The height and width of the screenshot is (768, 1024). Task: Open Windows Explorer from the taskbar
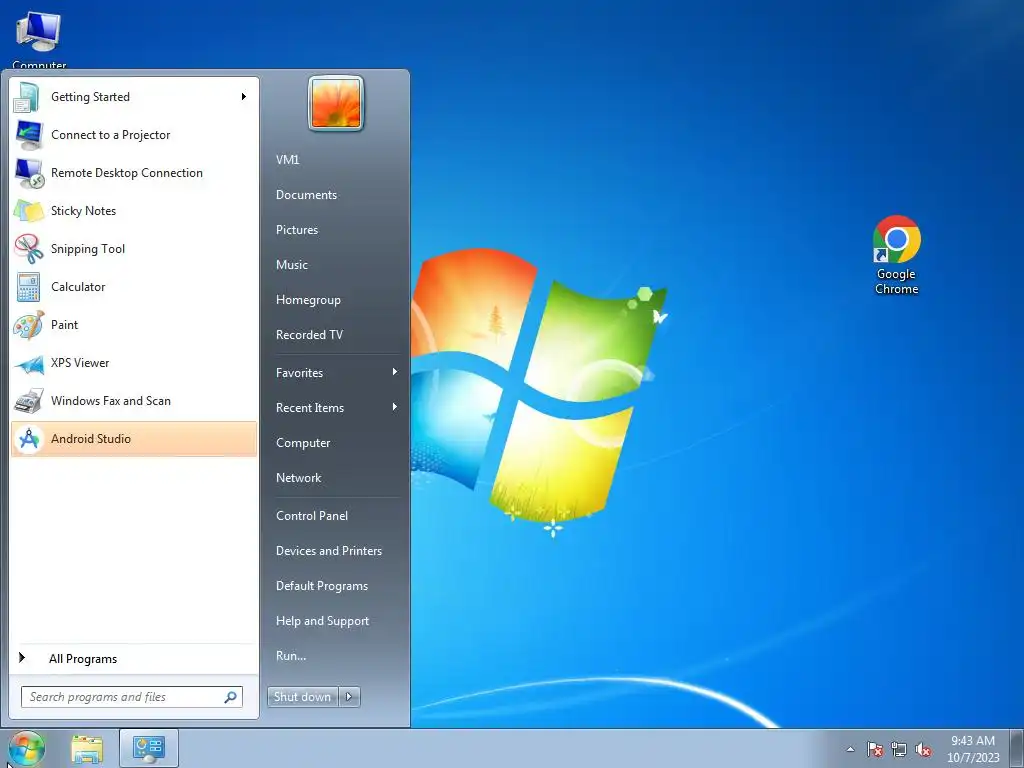[88, 749]
